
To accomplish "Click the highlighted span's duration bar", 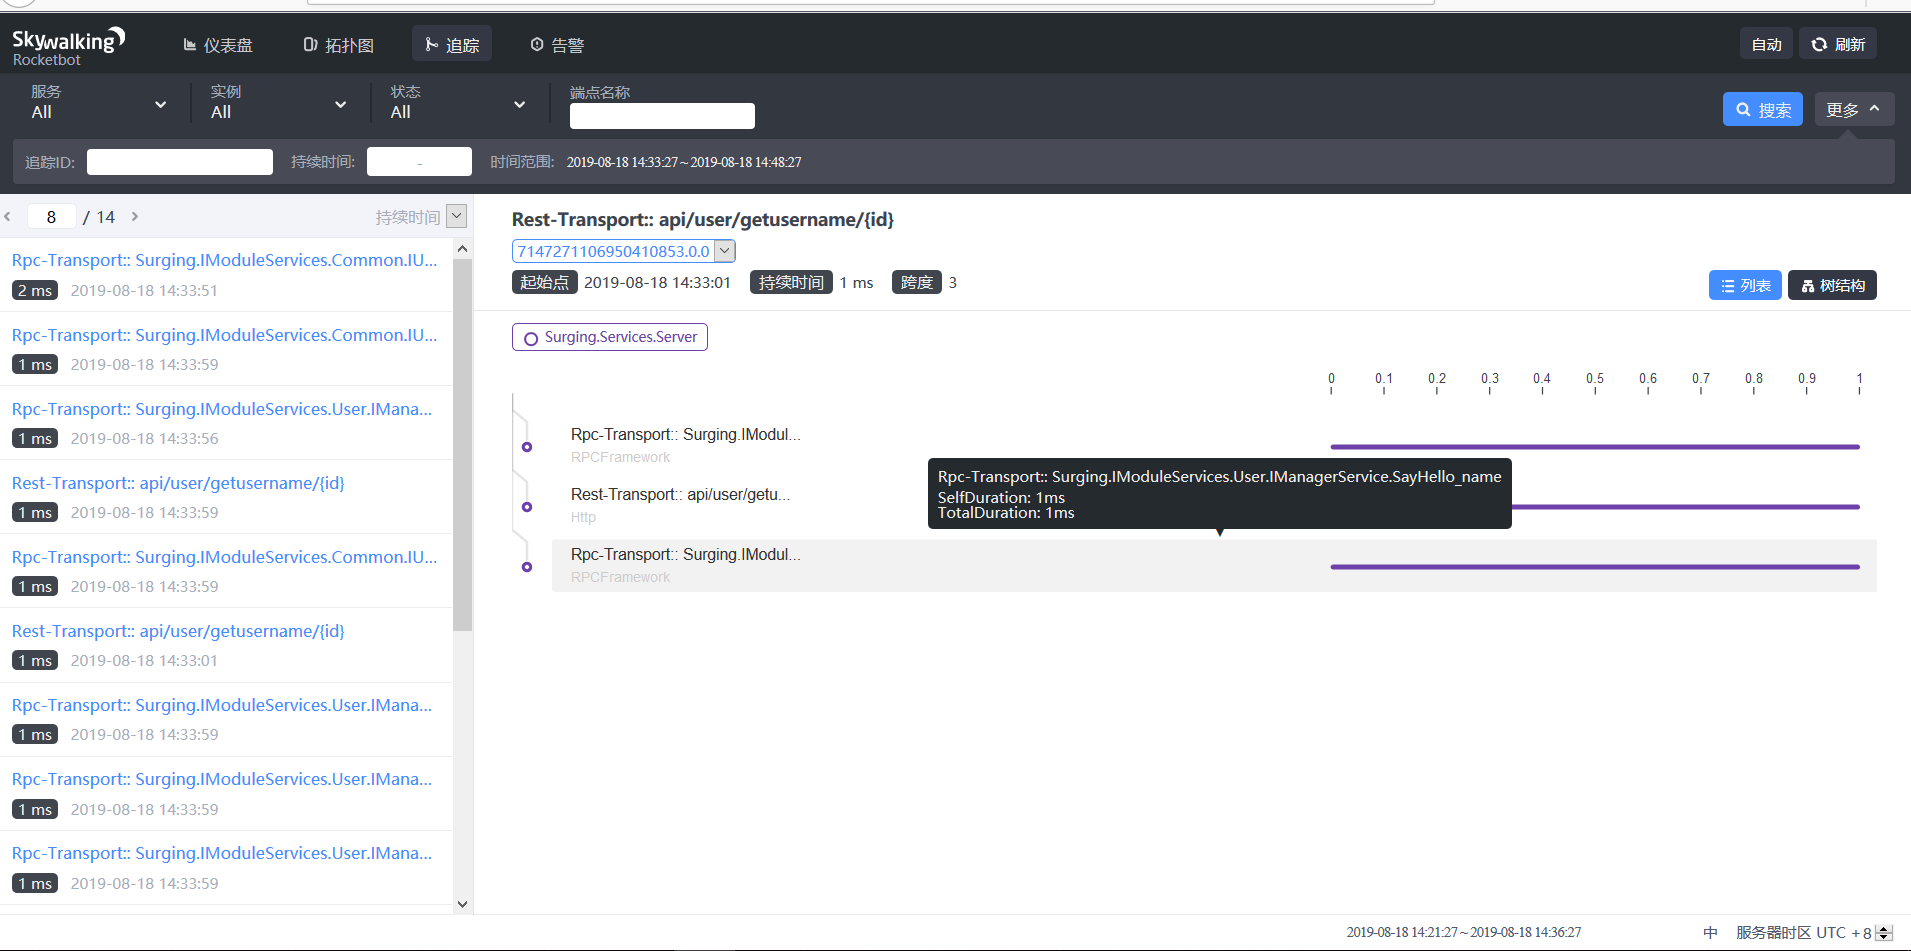I will click(x=1595, y=567).
